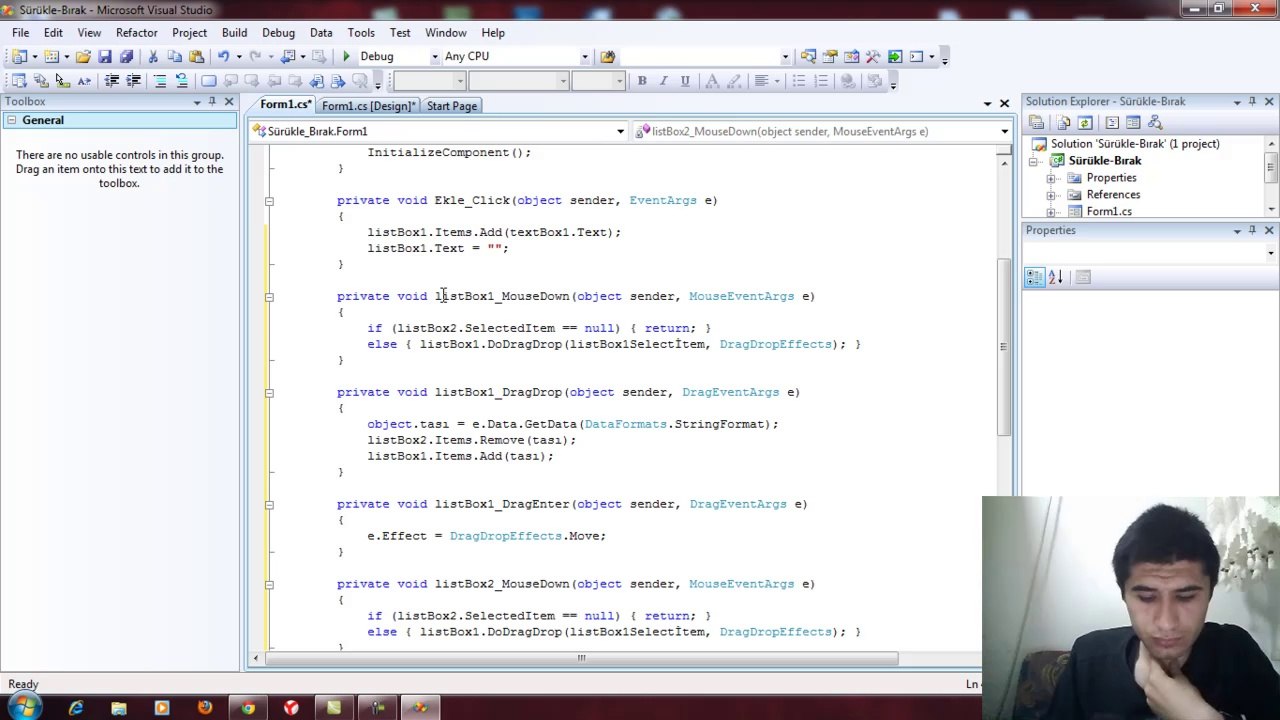Close the active Form1.cs document tab
Viewport: 1280px width, 720px height.
1004,103
